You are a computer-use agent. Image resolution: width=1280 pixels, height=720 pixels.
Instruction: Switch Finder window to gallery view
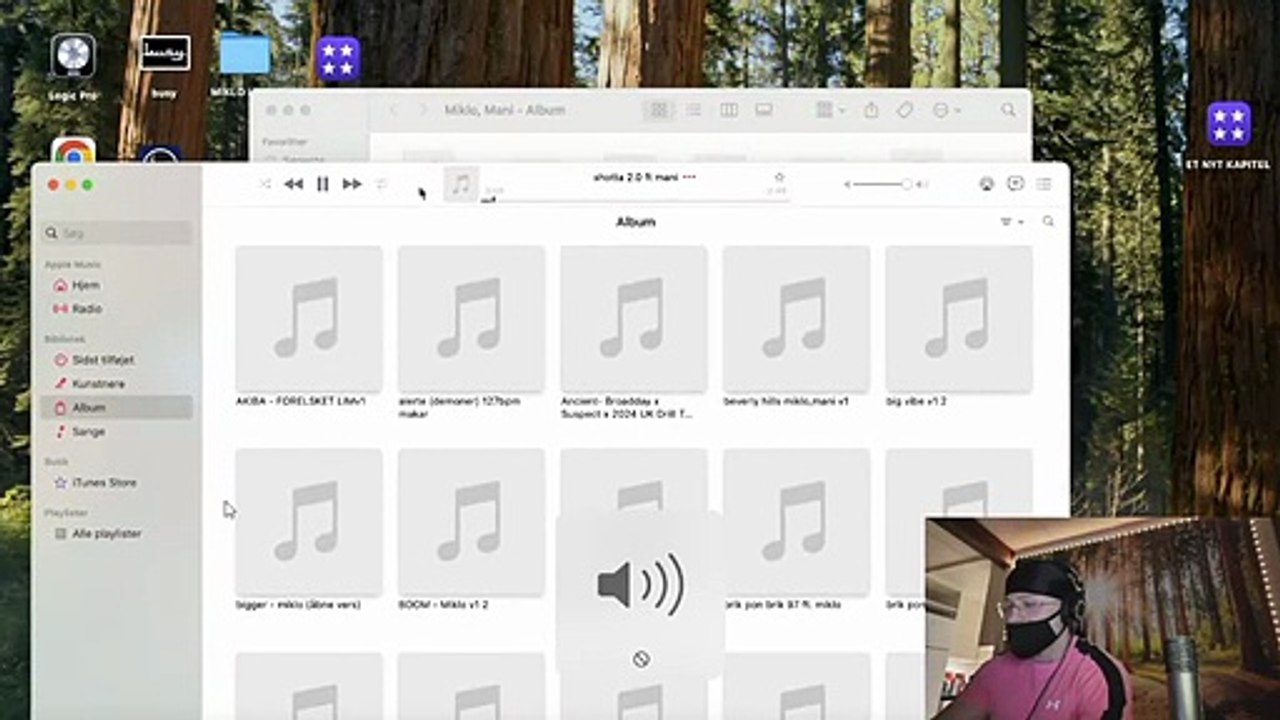(x=764, y=110)
